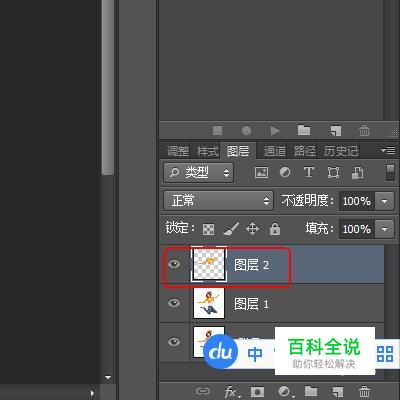Filter for adjustment layers

[x=285, y=172]
